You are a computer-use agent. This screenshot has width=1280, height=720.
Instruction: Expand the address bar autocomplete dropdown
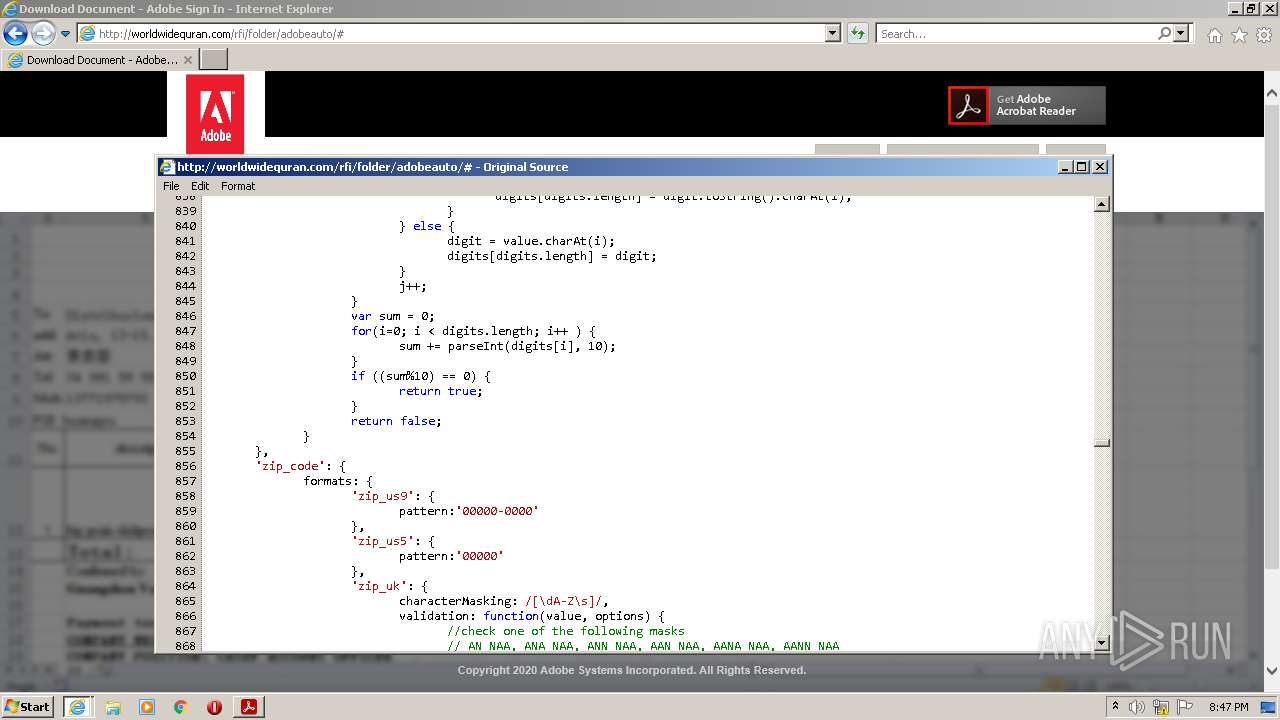pyautogui.click(x=833, y=33)
